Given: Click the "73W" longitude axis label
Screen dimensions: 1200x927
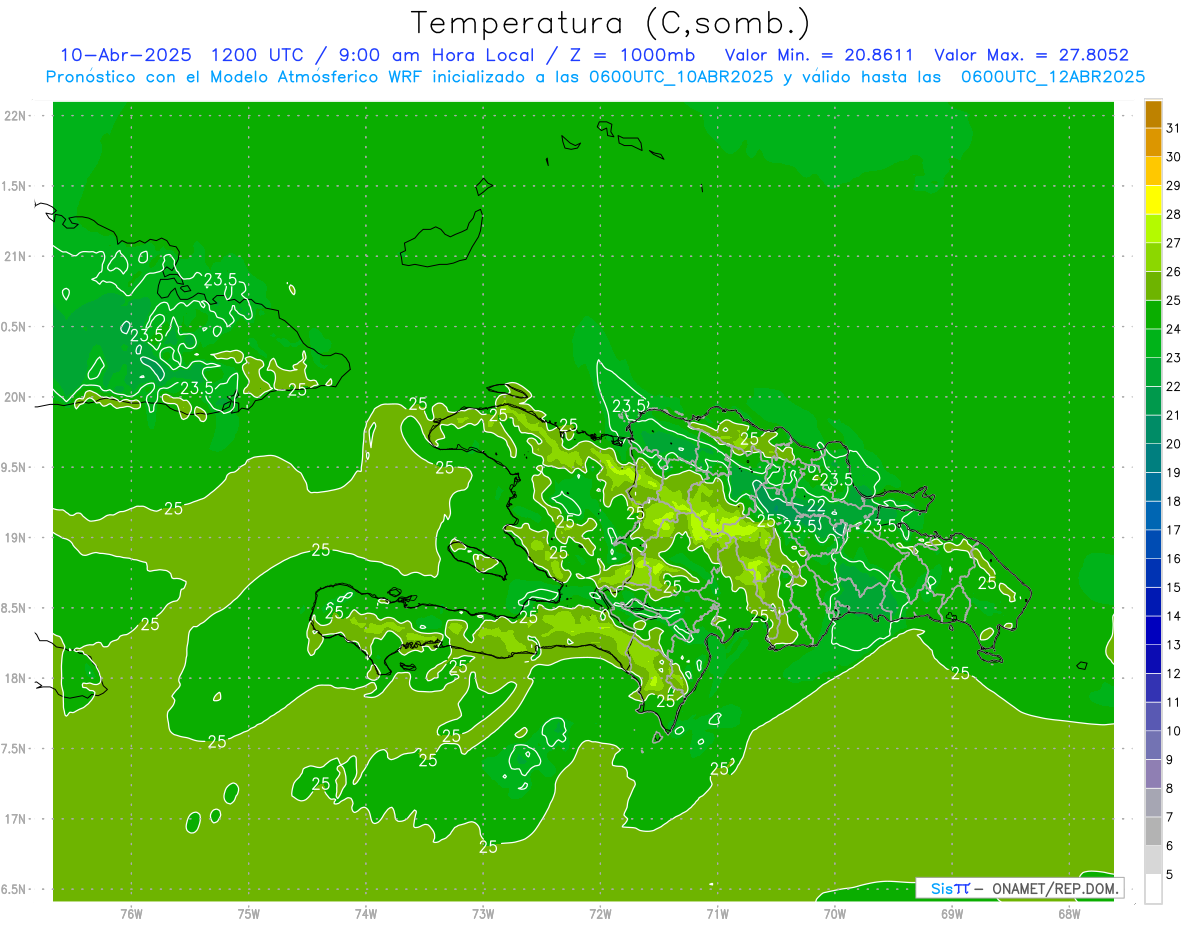Looking at the screenshot, I should (483, 914).
